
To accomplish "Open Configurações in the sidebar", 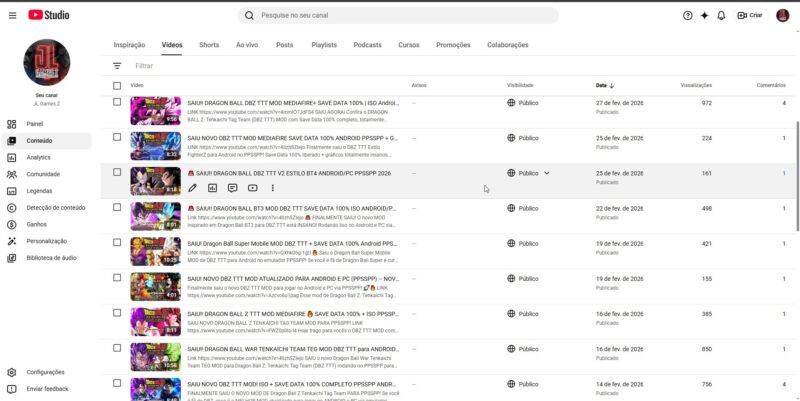I will coord(46,372).
